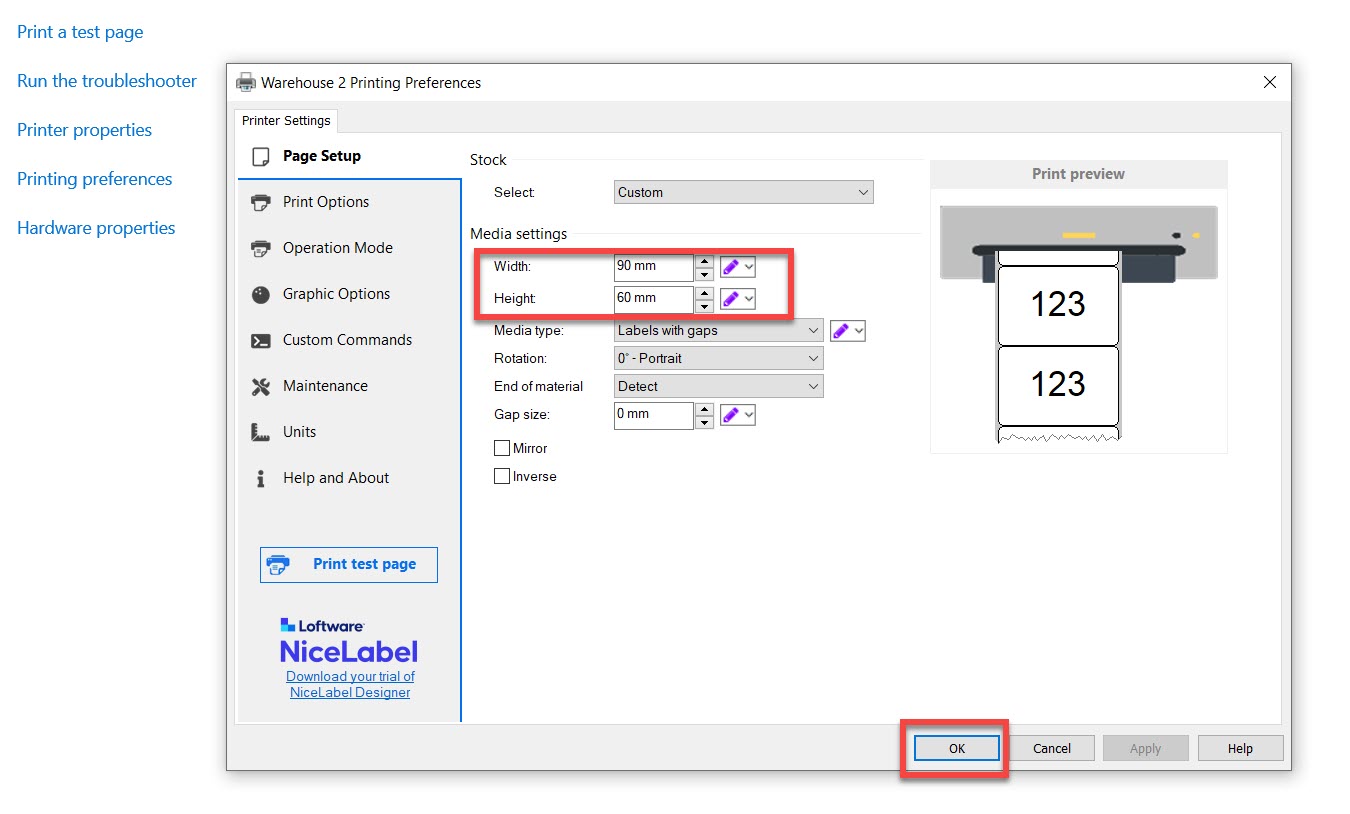Open the Stock Select dropdown
This screenshot has width=1350, height=814.
point(743,192)
